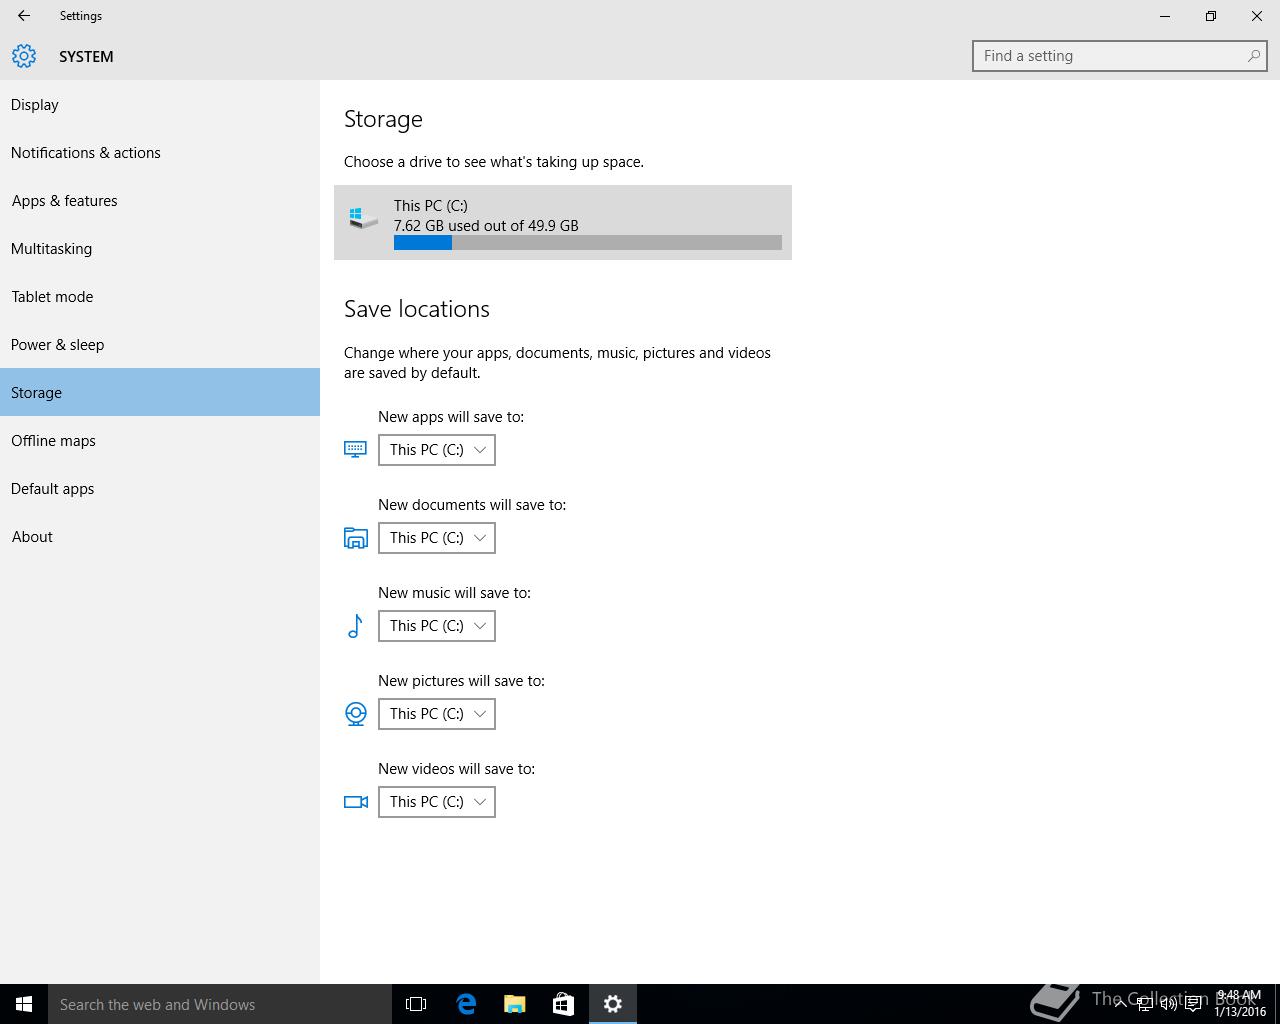Open the About page
1280x1024 pixels.
tap(160, 536)
